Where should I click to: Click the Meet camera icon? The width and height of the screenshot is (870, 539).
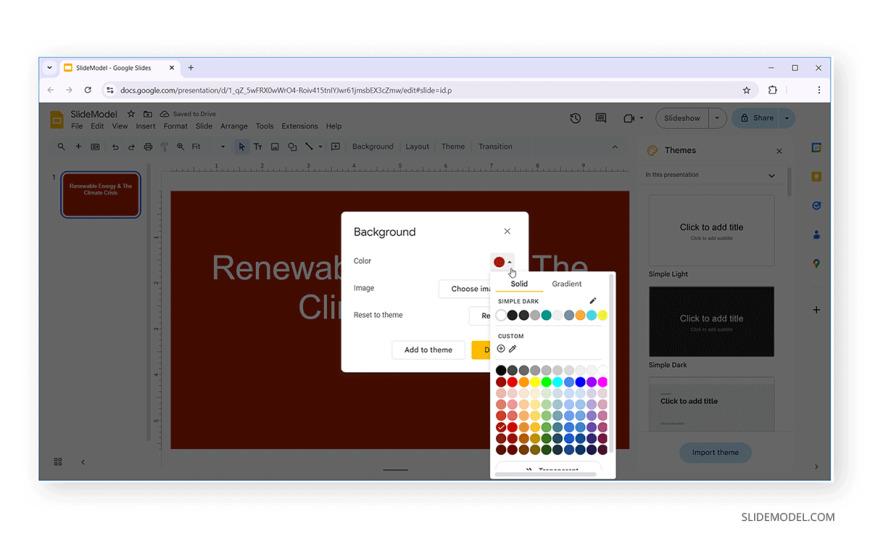pos(628,118)
